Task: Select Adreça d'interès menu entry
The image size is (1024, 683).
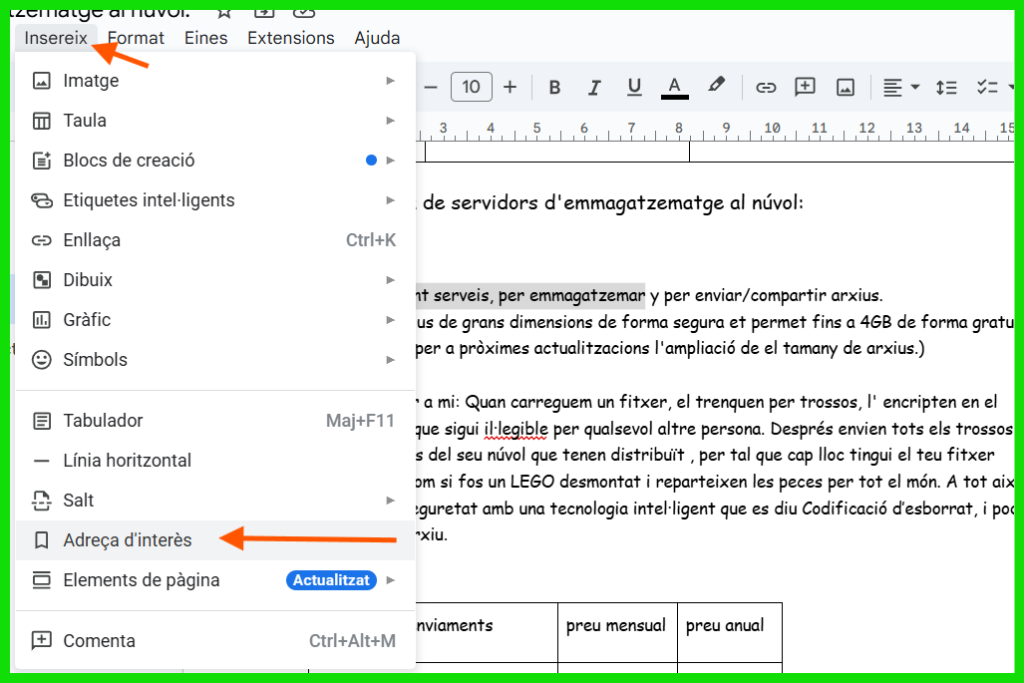Action: [x=127, y=540]
